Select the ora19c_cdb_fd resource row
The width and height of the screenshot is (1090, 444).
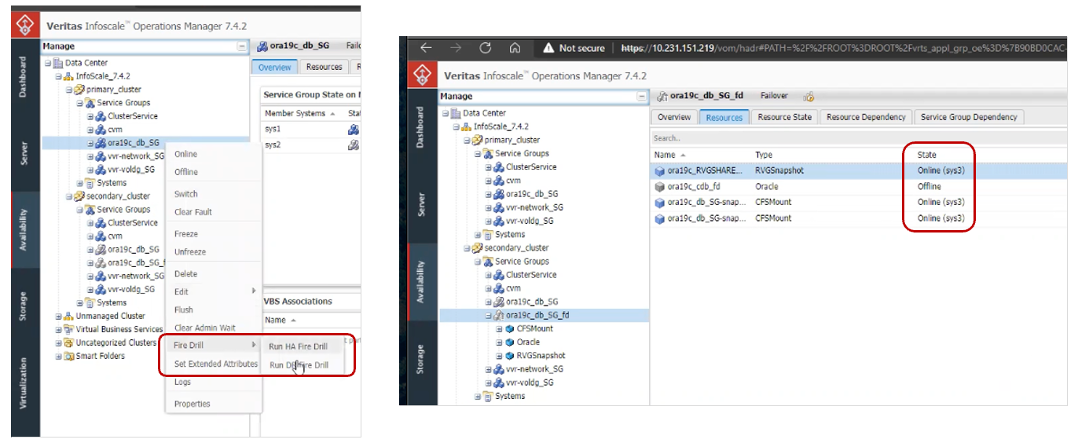pos(858,186)
